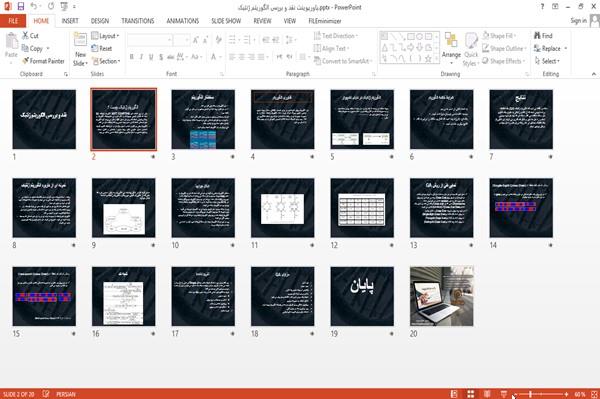This screenshot has height=399, width=600.
Task: Click the Sign in link
Action: 578,21
